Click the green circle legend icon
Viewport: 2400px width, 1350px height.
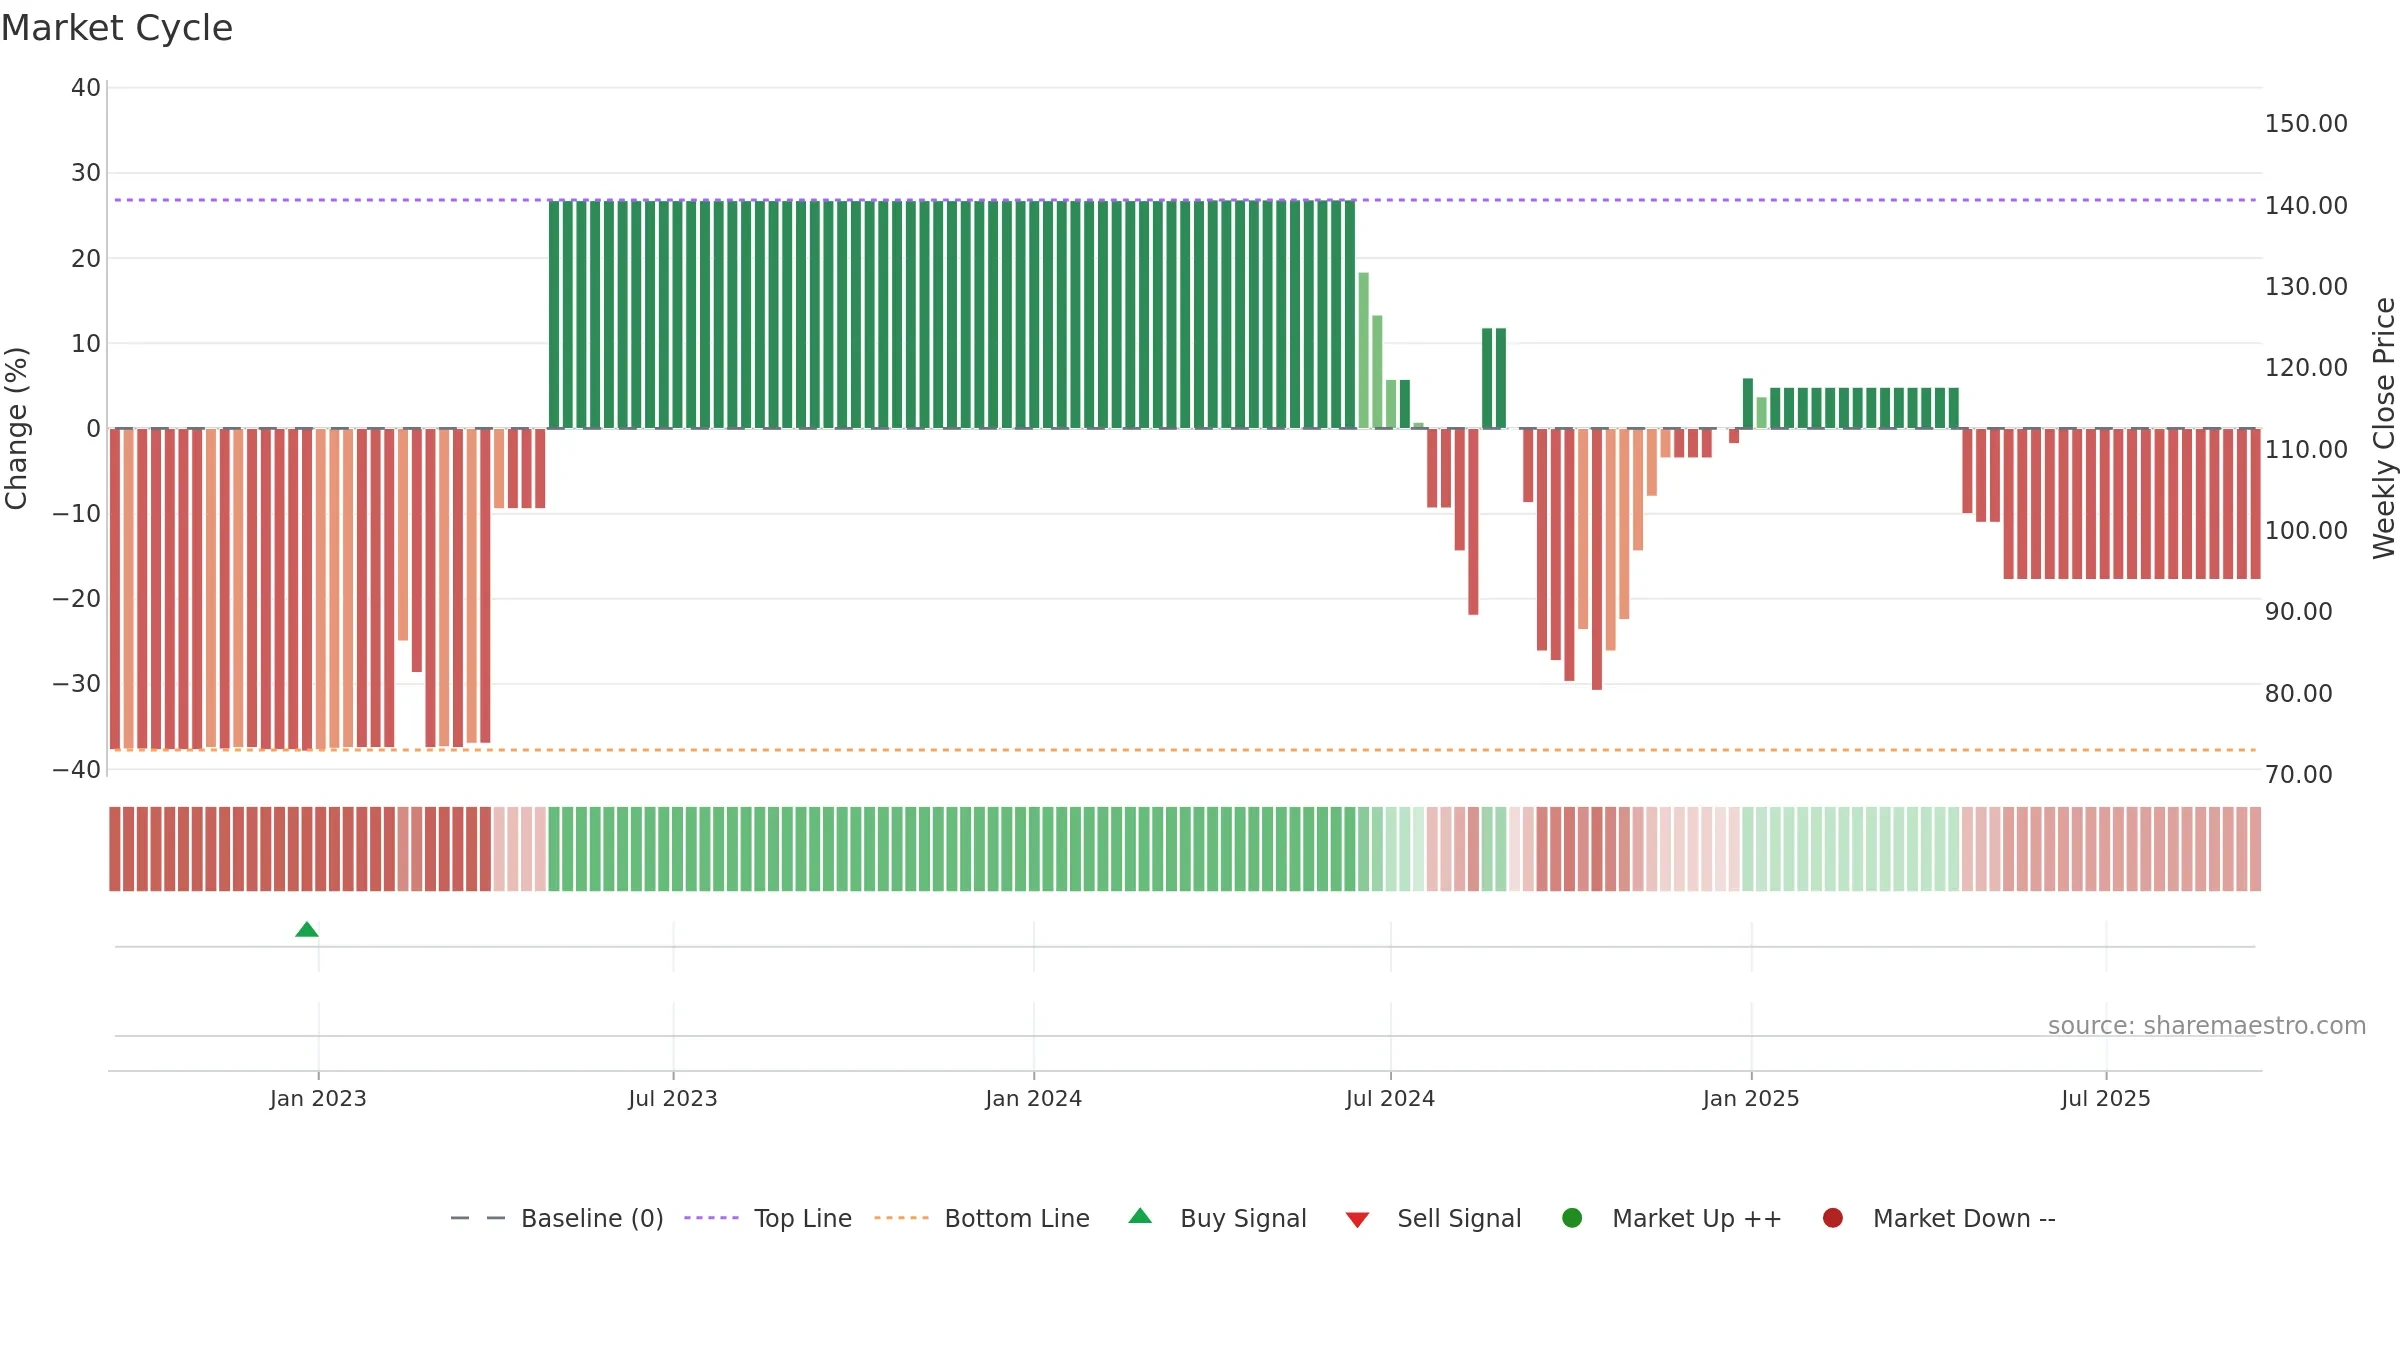point(1572,1218)
